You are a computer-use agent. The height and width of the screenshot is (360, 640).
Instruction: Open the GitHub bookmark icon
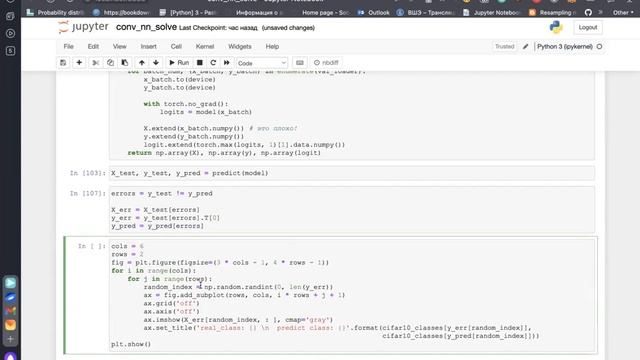tap(588, 13)
